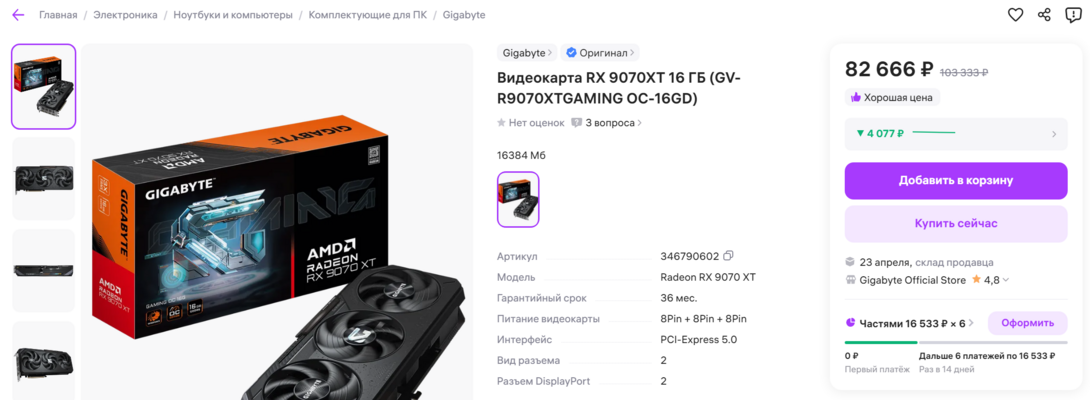
Task: Select the third gallery thumbnail showing card side
Action: (43, 271)
